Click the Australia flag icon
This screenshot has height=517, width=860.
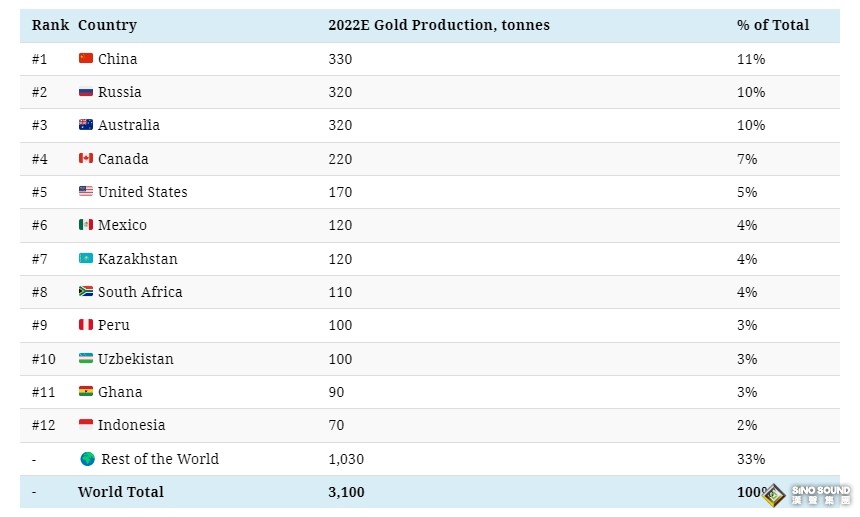click(86, 125)
